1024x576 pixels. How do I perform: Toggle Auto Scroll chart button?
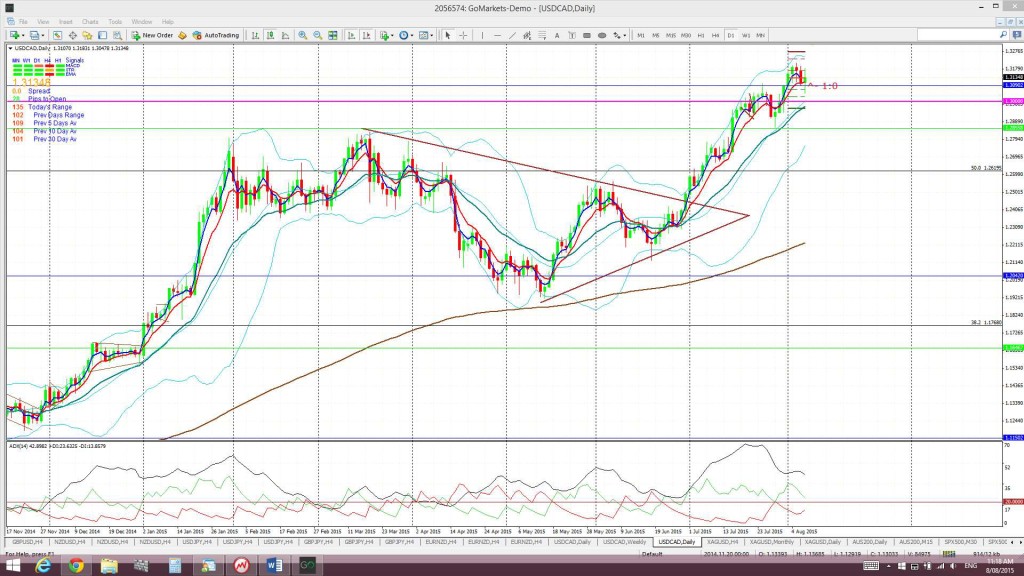coord(351,35)
